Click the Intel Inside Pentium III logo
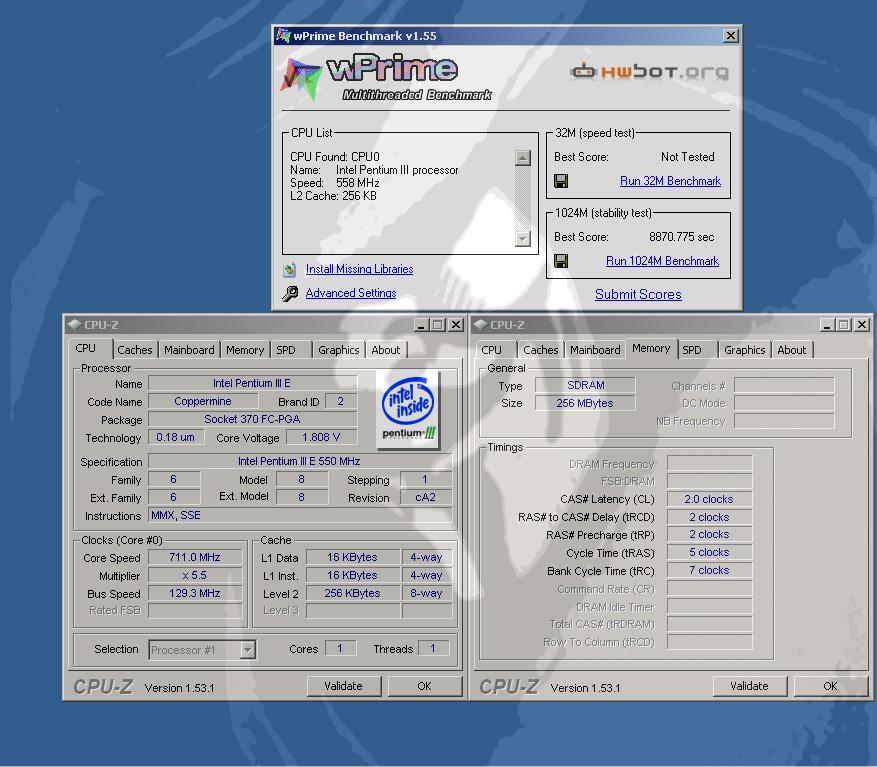Viewport: 877px width, 767px height. (x=408, y=410)
